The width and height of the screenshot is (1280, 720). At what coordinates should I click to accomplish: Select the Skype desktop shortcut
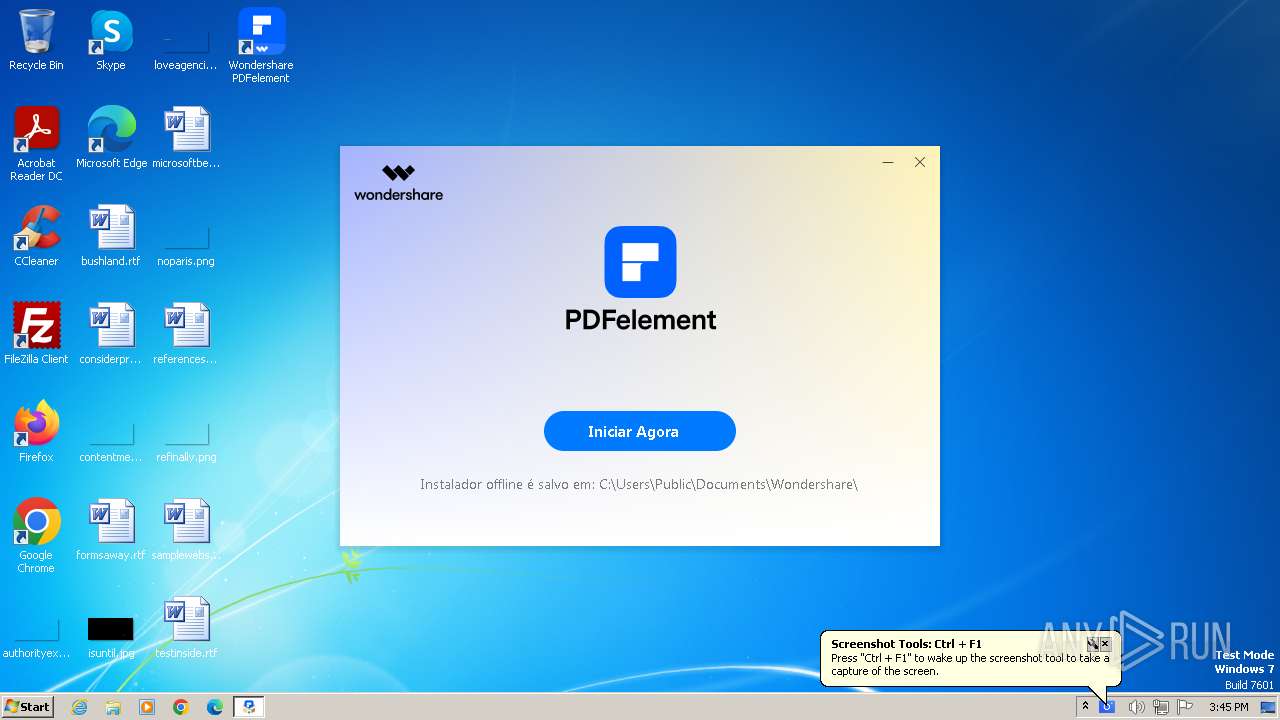click(x=111, y=41)
